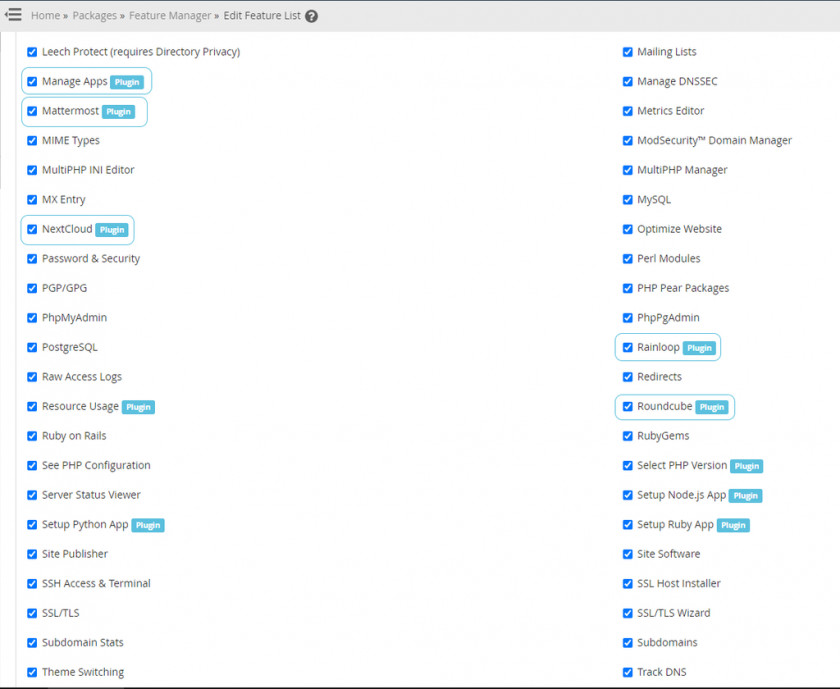The height and width of the screenshot is (689, 840).
Task: Open Packages breadcrumb link
Action: pyautogui.click(x=94, y=16)
